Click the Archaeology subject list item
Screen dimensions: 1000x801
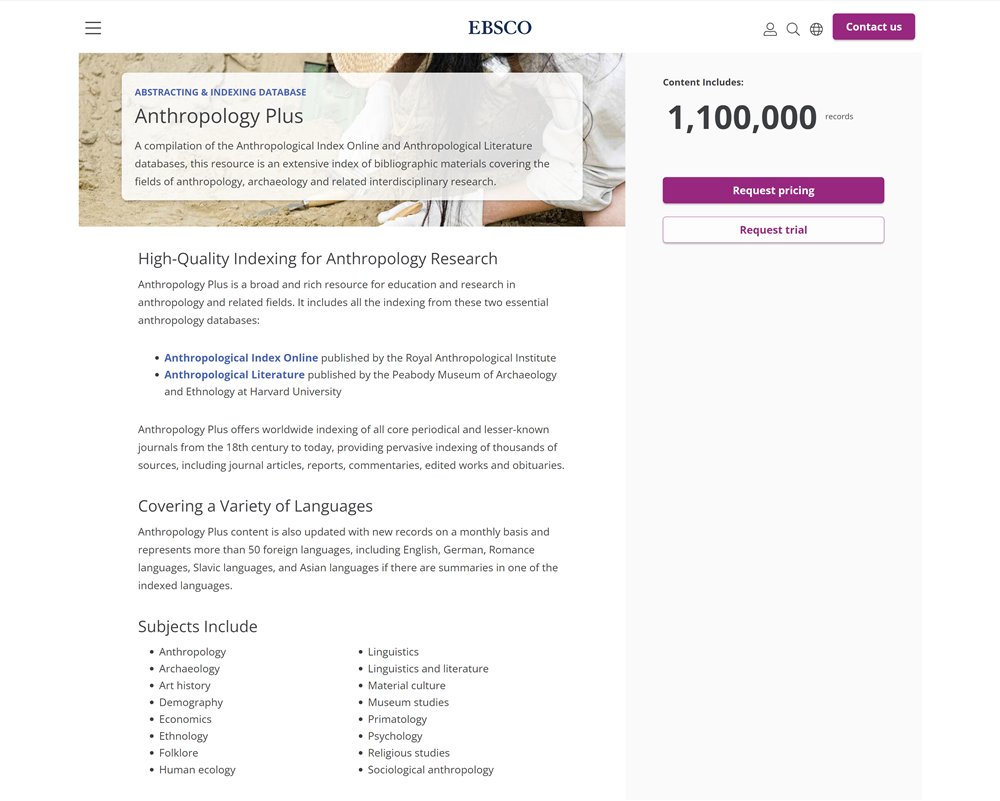coord(189,669)
